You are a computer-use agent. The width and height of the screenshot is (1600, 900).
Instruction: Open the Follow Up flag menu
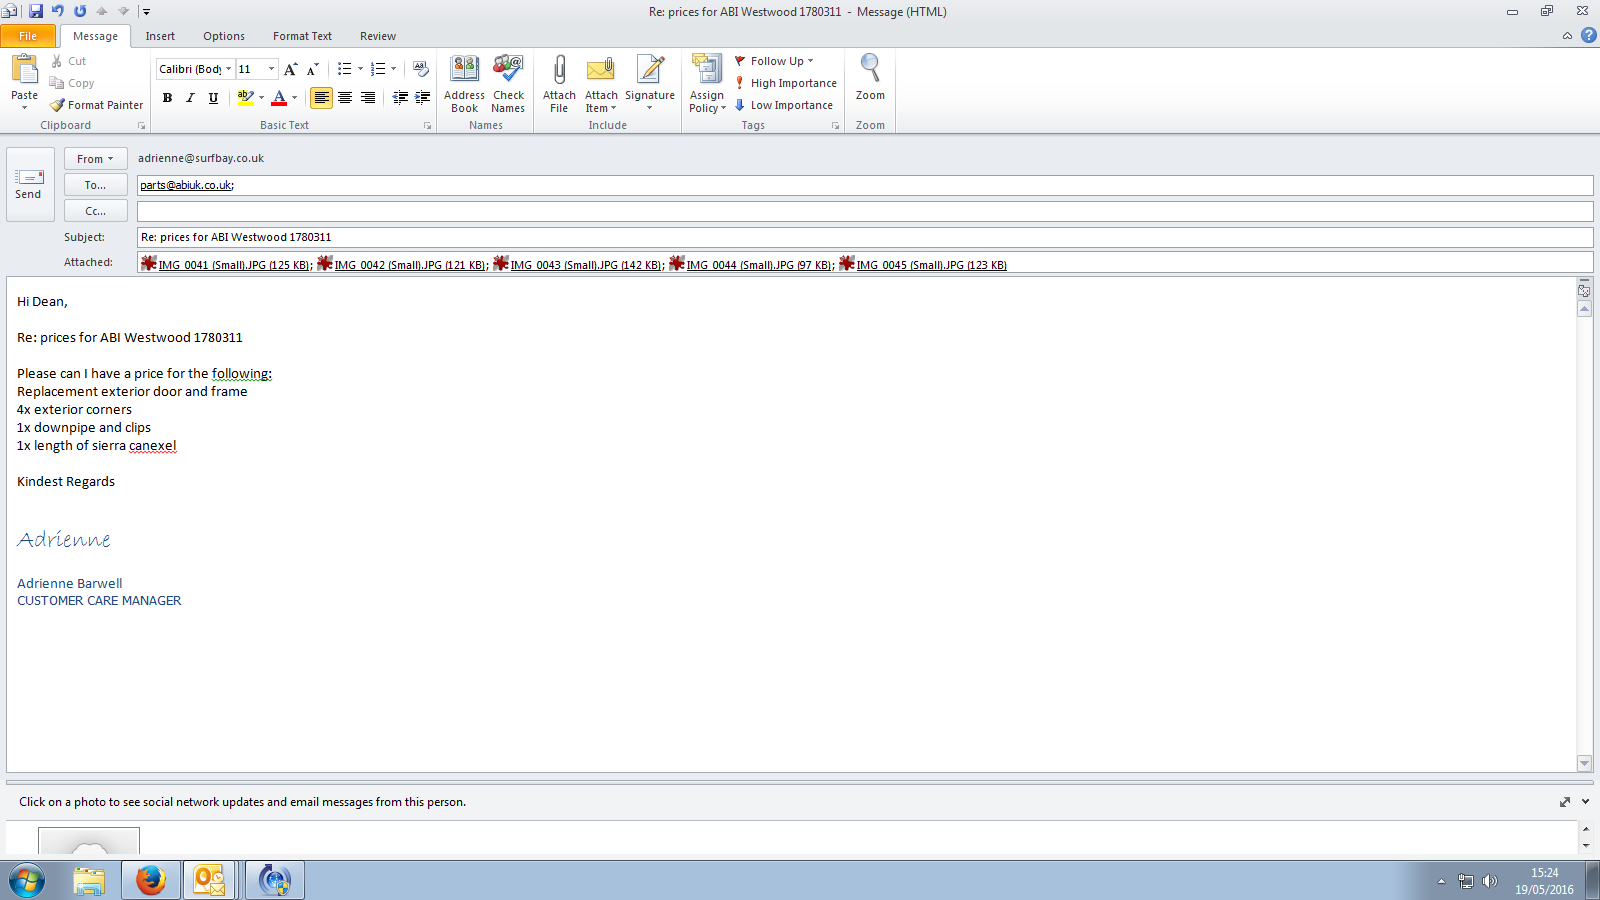pyautogui.click(x=775, y=61)
